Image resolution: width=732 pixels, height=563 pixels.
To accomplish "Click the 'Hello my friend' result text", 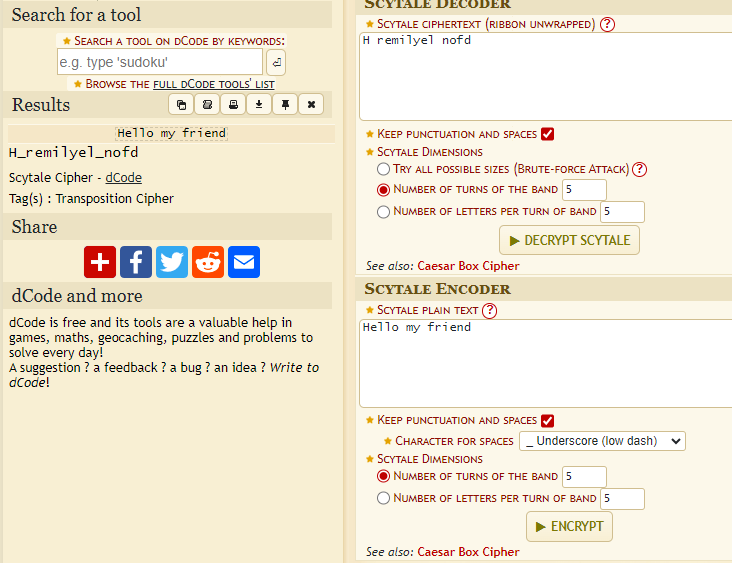I will point(171,134).
